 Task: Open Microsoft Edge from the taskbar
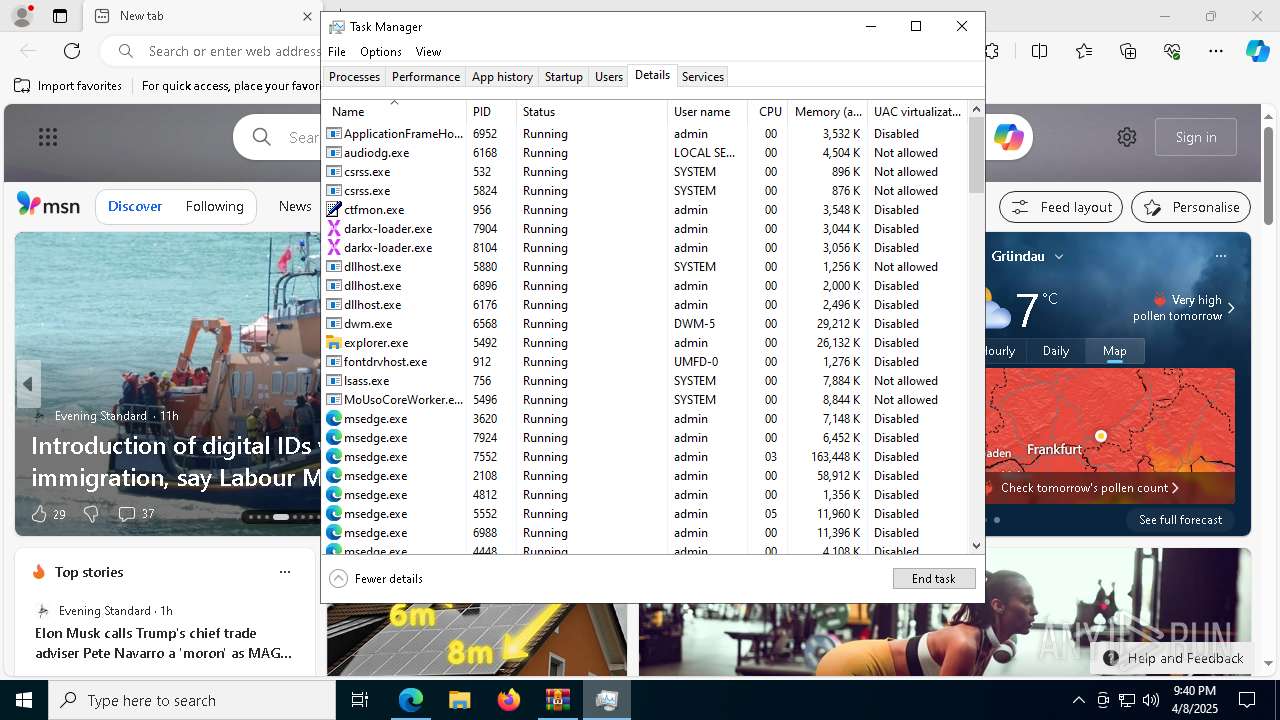coord(411,700)
